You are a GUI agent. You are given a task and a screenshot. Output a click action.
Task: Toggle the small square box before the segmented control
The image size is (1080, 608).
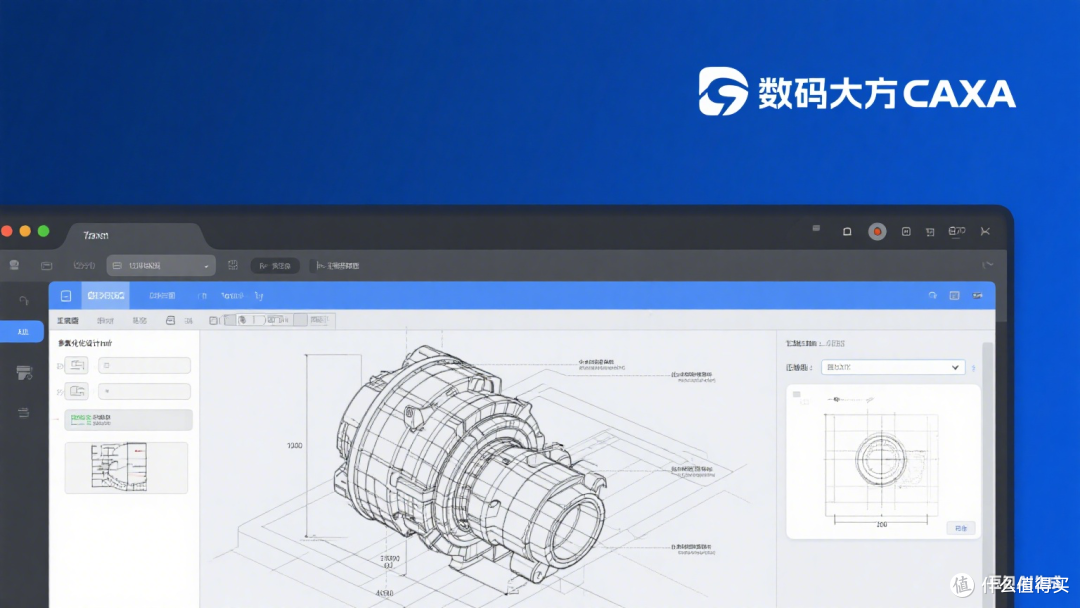point(214,320)
